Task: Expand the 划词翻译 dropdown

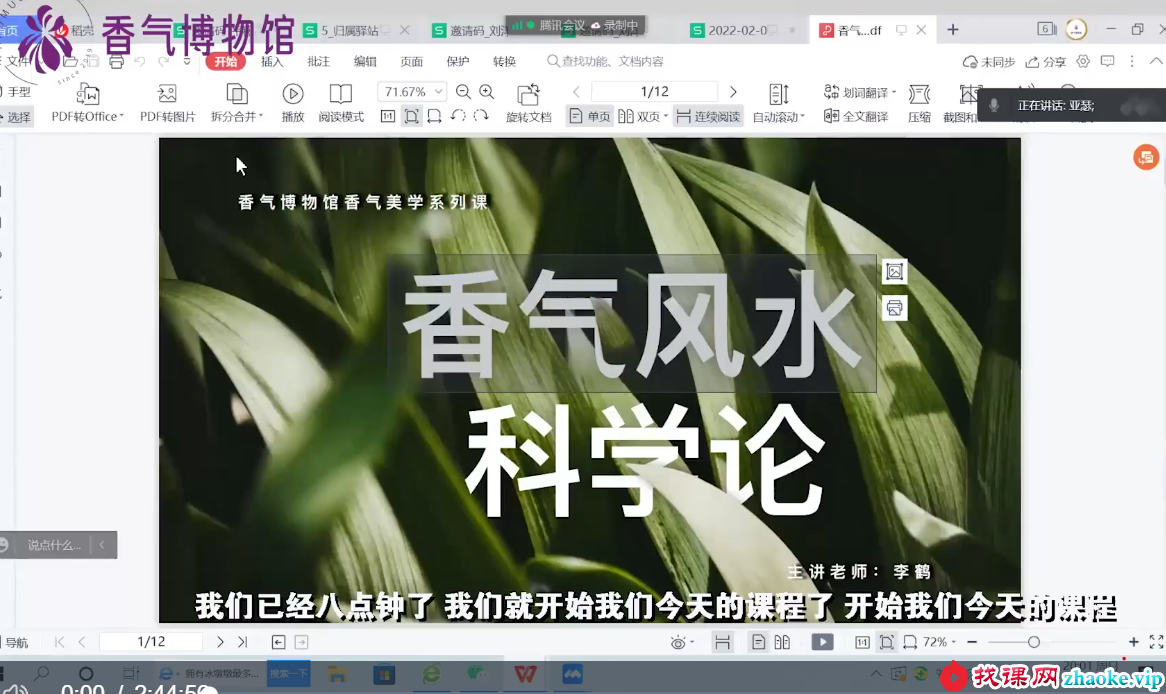Action: click(893, 92)
